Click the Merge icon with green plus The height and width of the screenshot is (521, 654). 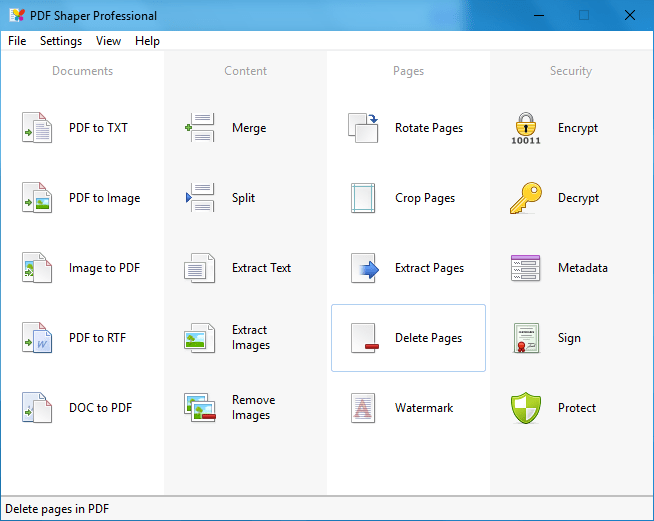[x=200, y=128]
